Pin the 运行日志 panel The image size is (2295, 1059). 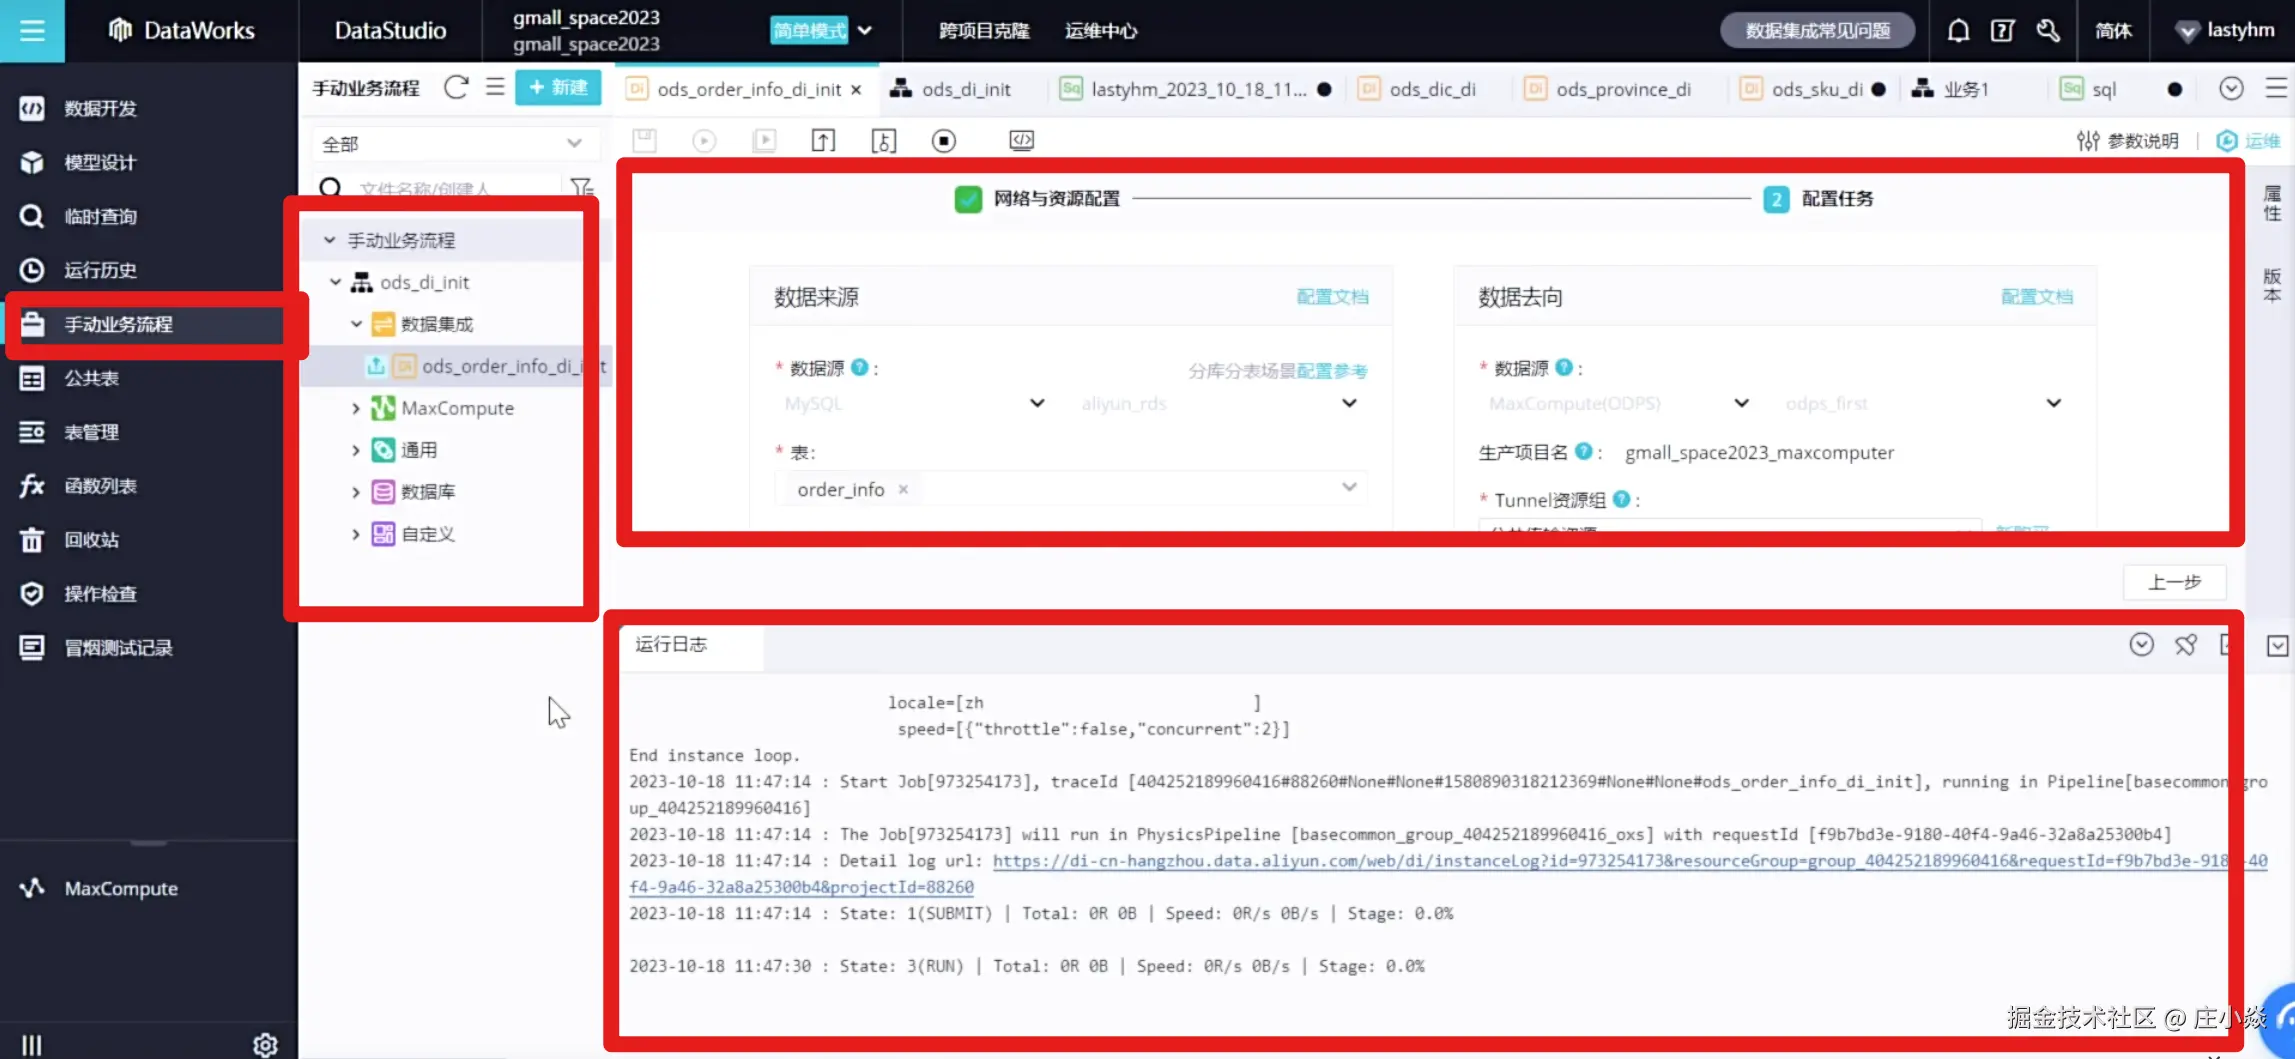(2186, 645)
